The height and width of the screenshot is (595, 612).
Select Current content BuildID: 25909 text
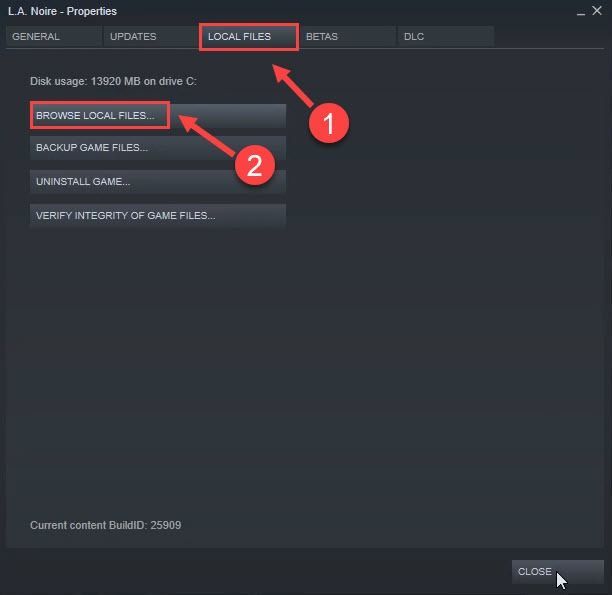[105, 525]
